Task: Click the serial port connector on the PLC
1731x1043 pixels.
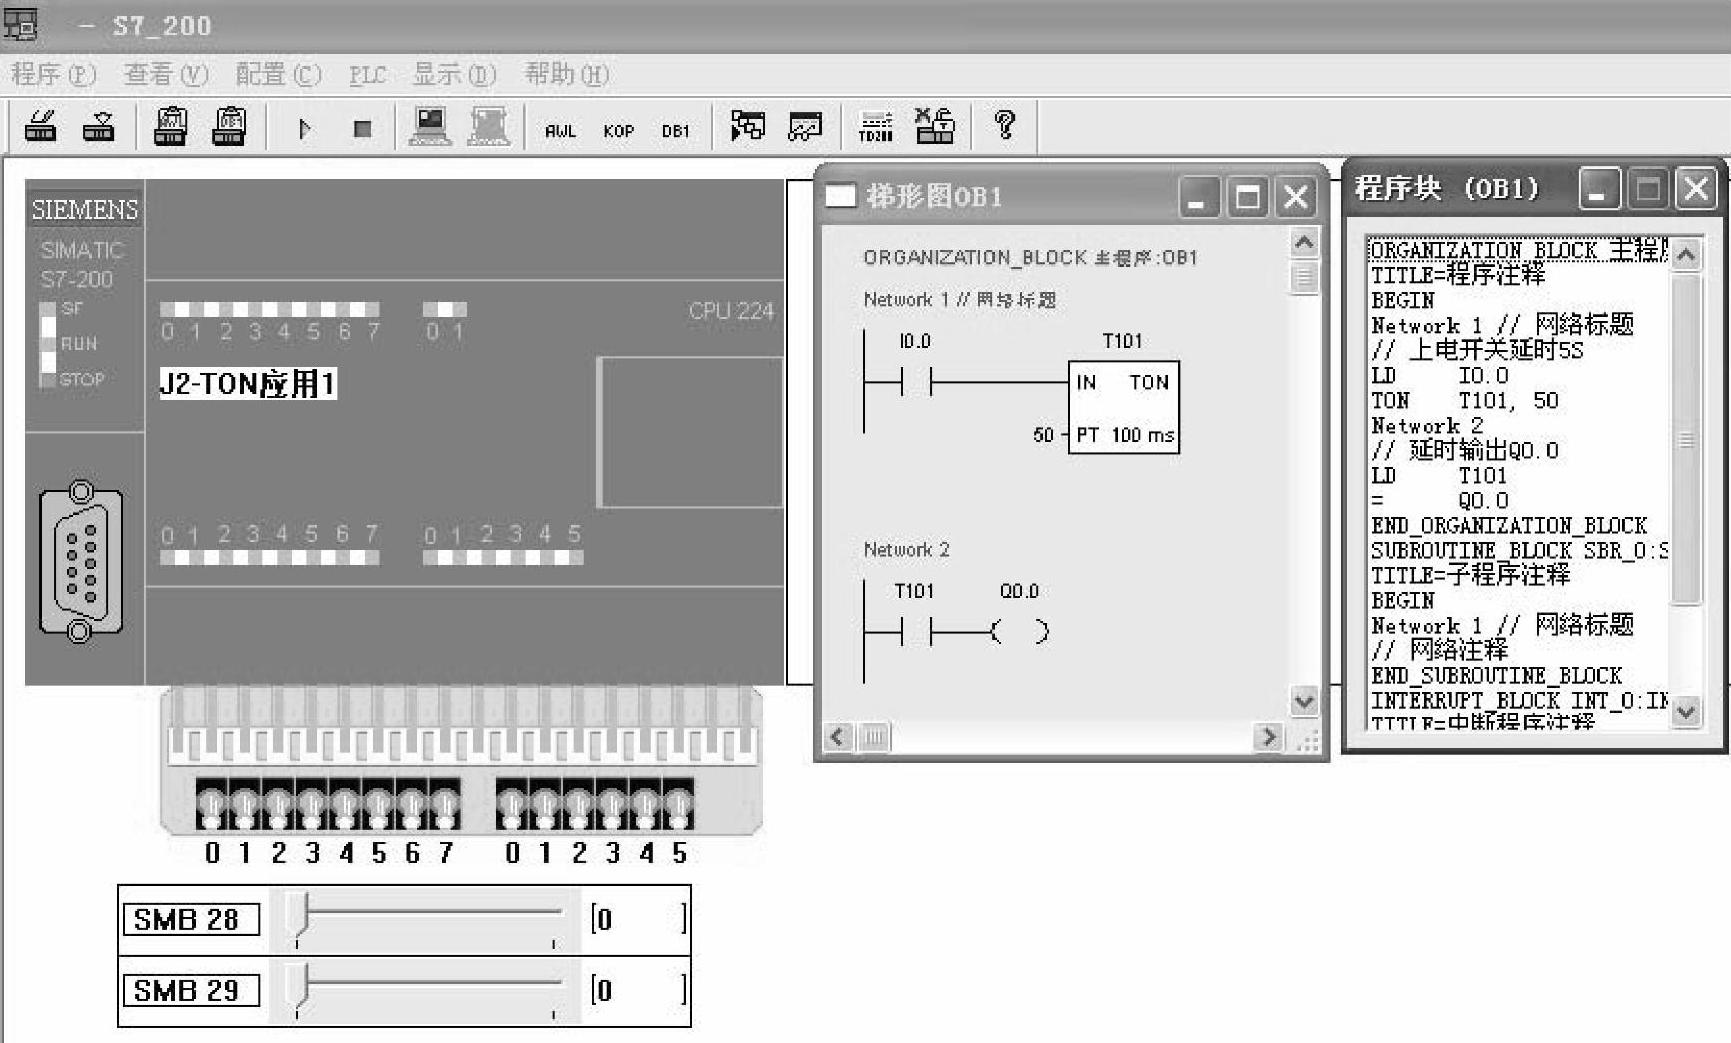Action: [81, 562]
